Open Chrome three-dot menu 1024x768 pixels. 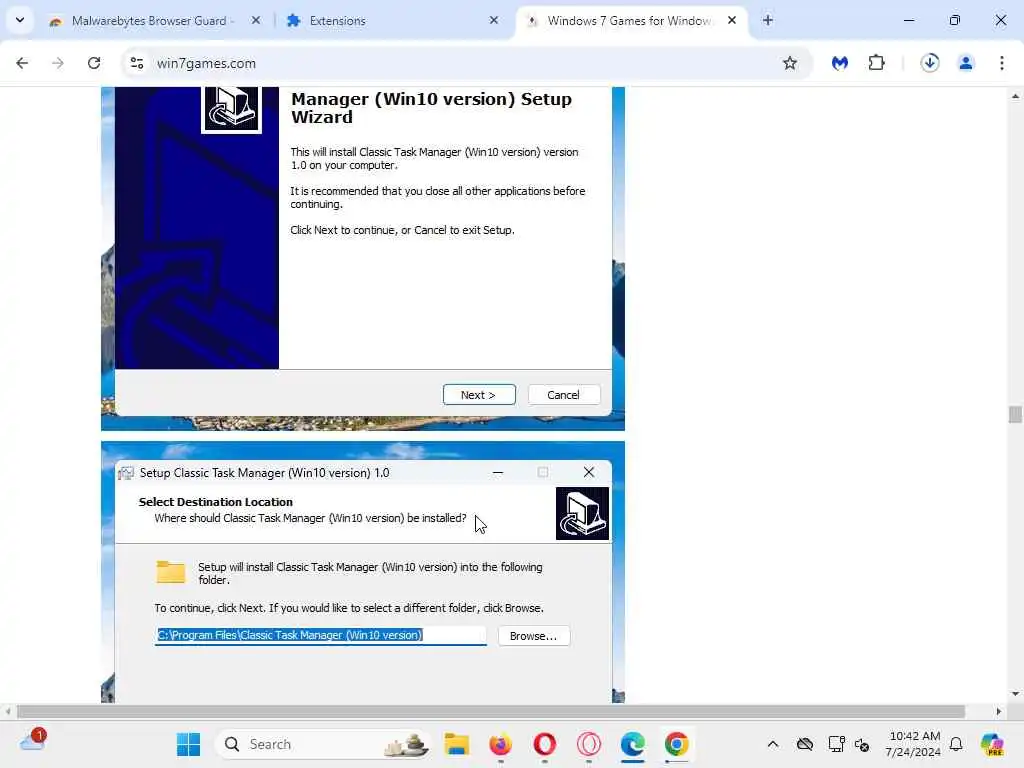click(x=1002, y=63)
